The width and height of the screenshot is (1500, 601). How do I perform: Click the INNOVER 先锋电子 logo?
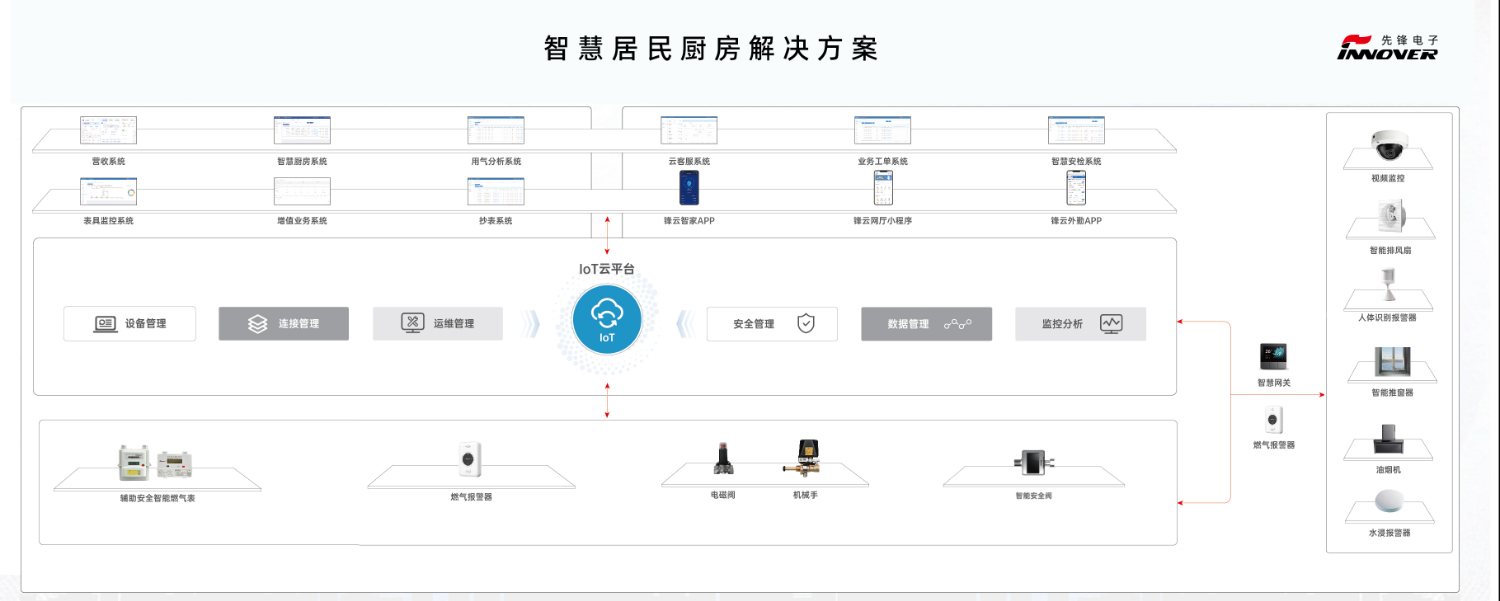click(1387, 47)
